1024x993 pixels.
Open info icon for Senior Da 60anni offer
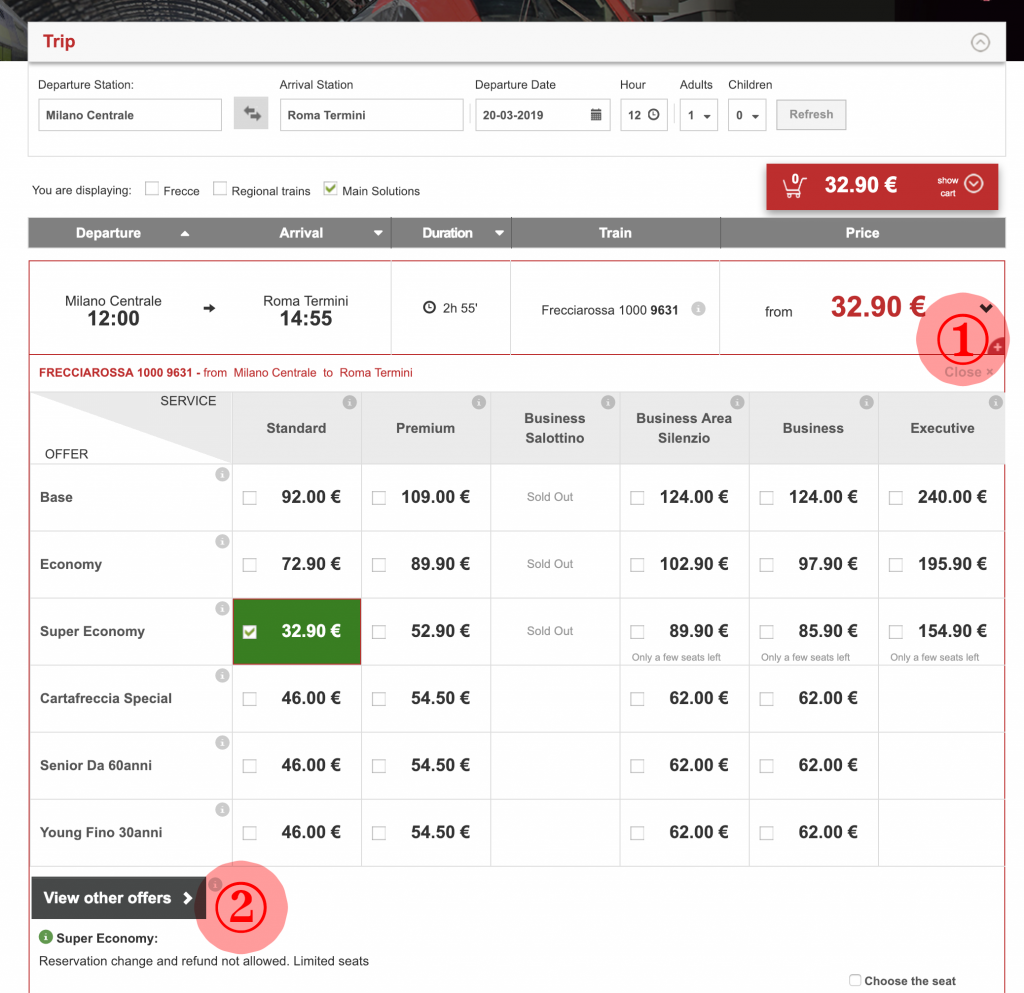(x=222, y=743)
